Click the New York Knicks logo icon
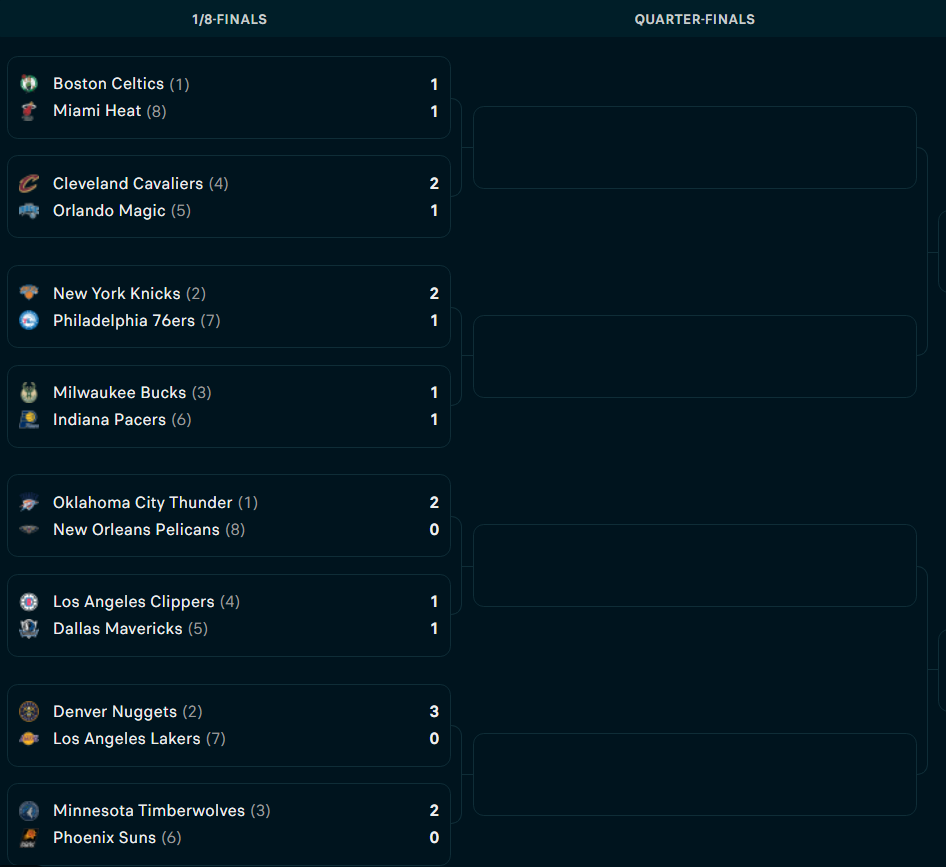The height and width of the screenshot is (867, 946). (x=29, y=293)
